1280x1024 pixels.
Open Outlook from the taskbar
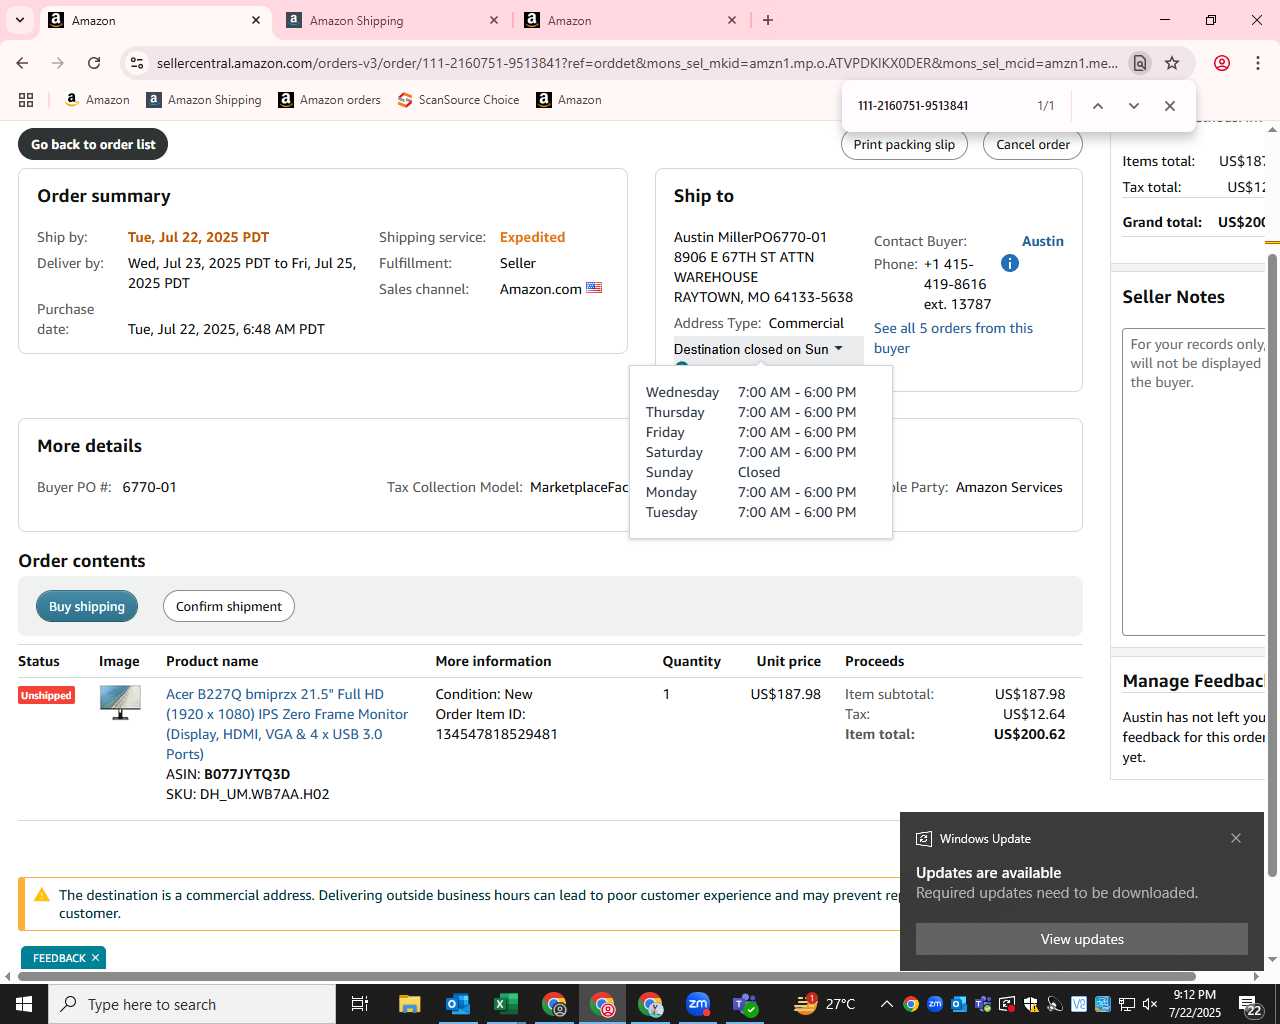457,1004
